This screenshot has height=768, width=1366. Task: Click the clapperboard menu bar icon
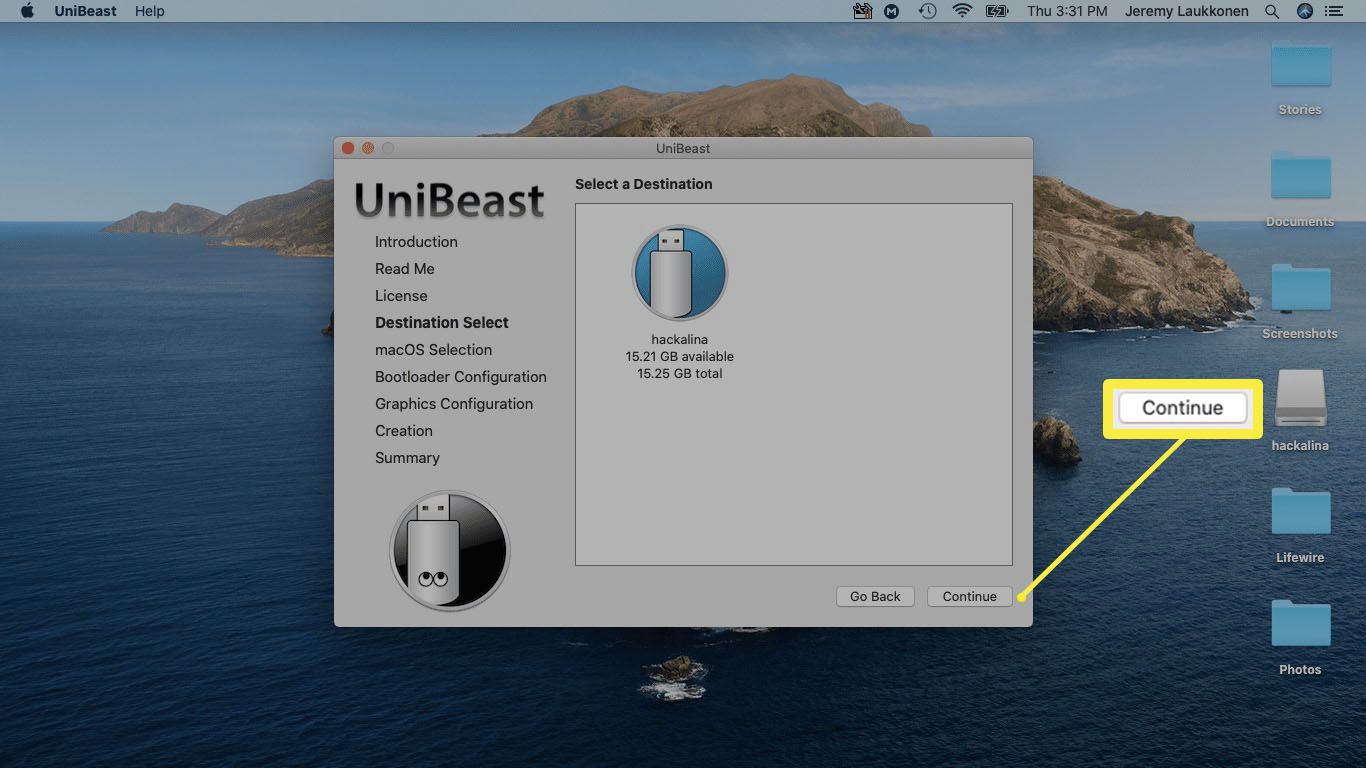(863, 11)
